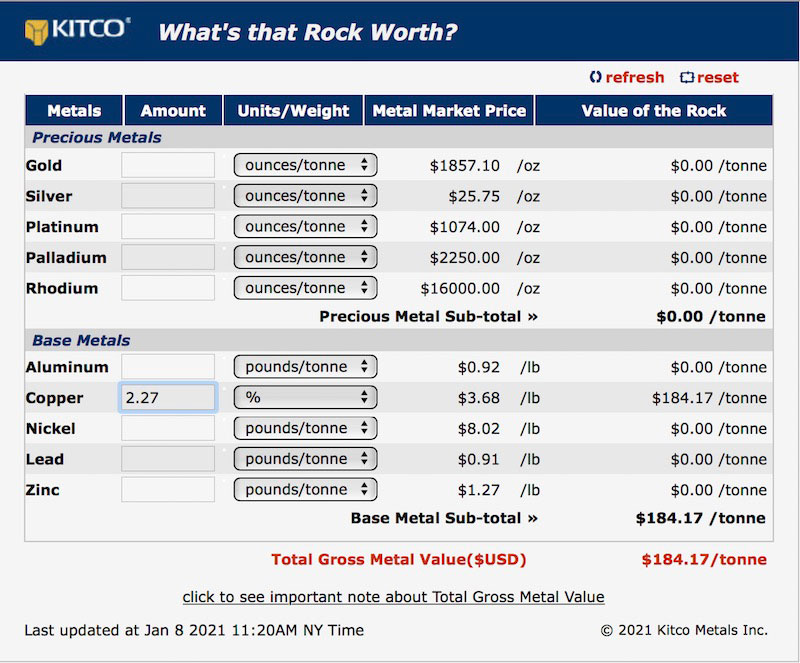800x663 pixels.
Task: Focus the Copper amount field showing 2.27
Action: (x=168, y=398)
